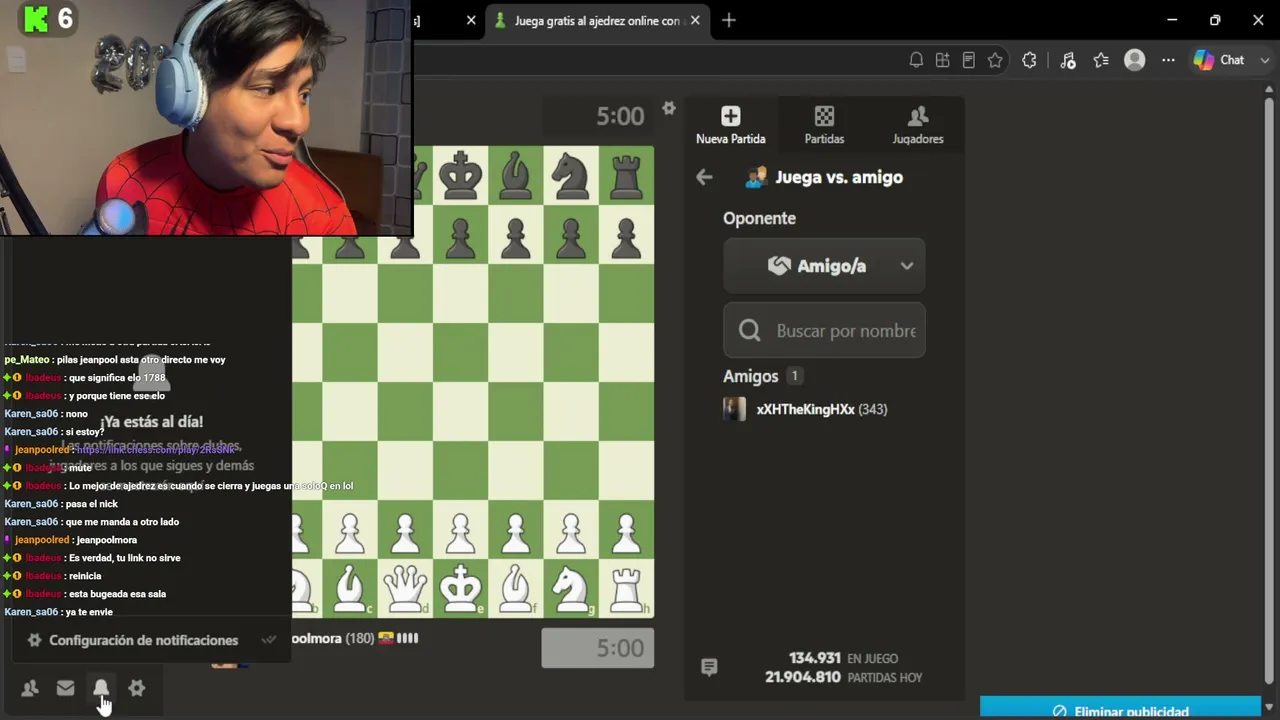Expand the Amigo/a opponent dropdown
This screenshot has width=1280, height=720.
pyautogui.click(x=824, y=266)
